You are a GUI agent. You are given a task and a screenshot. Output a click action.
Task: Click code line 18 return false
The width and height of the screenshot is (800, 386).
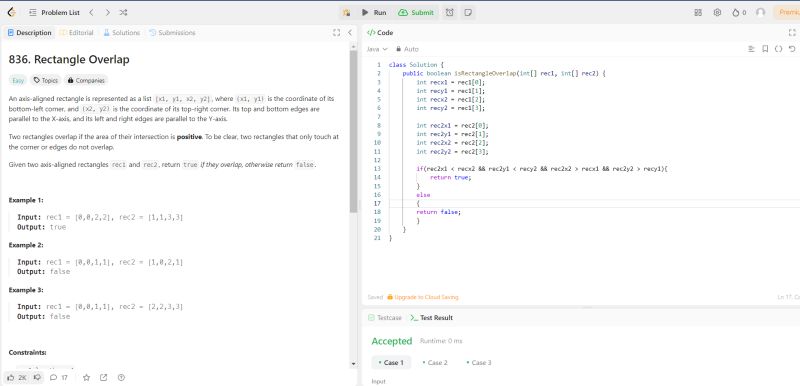coord(438,212)
